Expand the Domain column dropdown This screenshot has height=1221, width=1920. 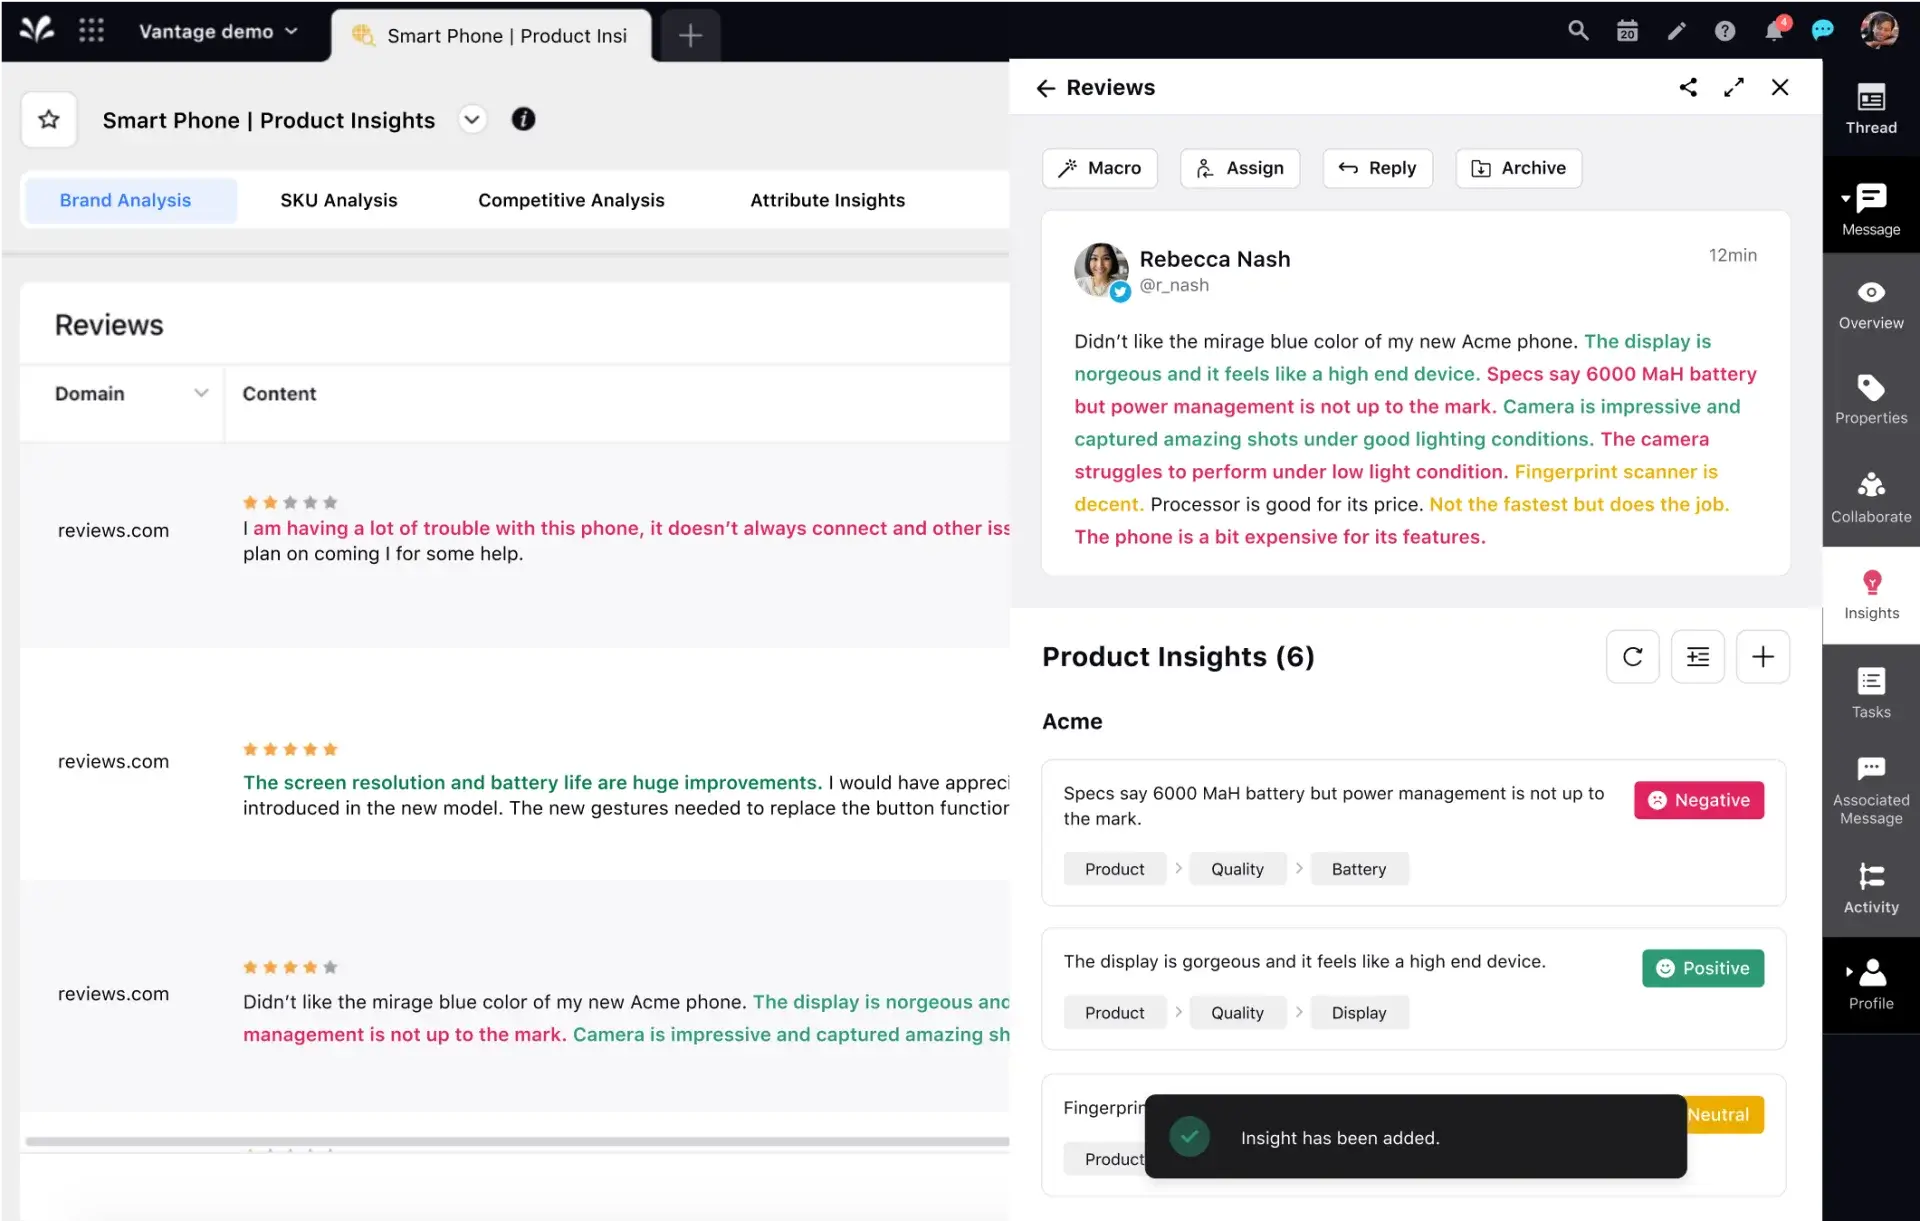click(x=201, y=393)
